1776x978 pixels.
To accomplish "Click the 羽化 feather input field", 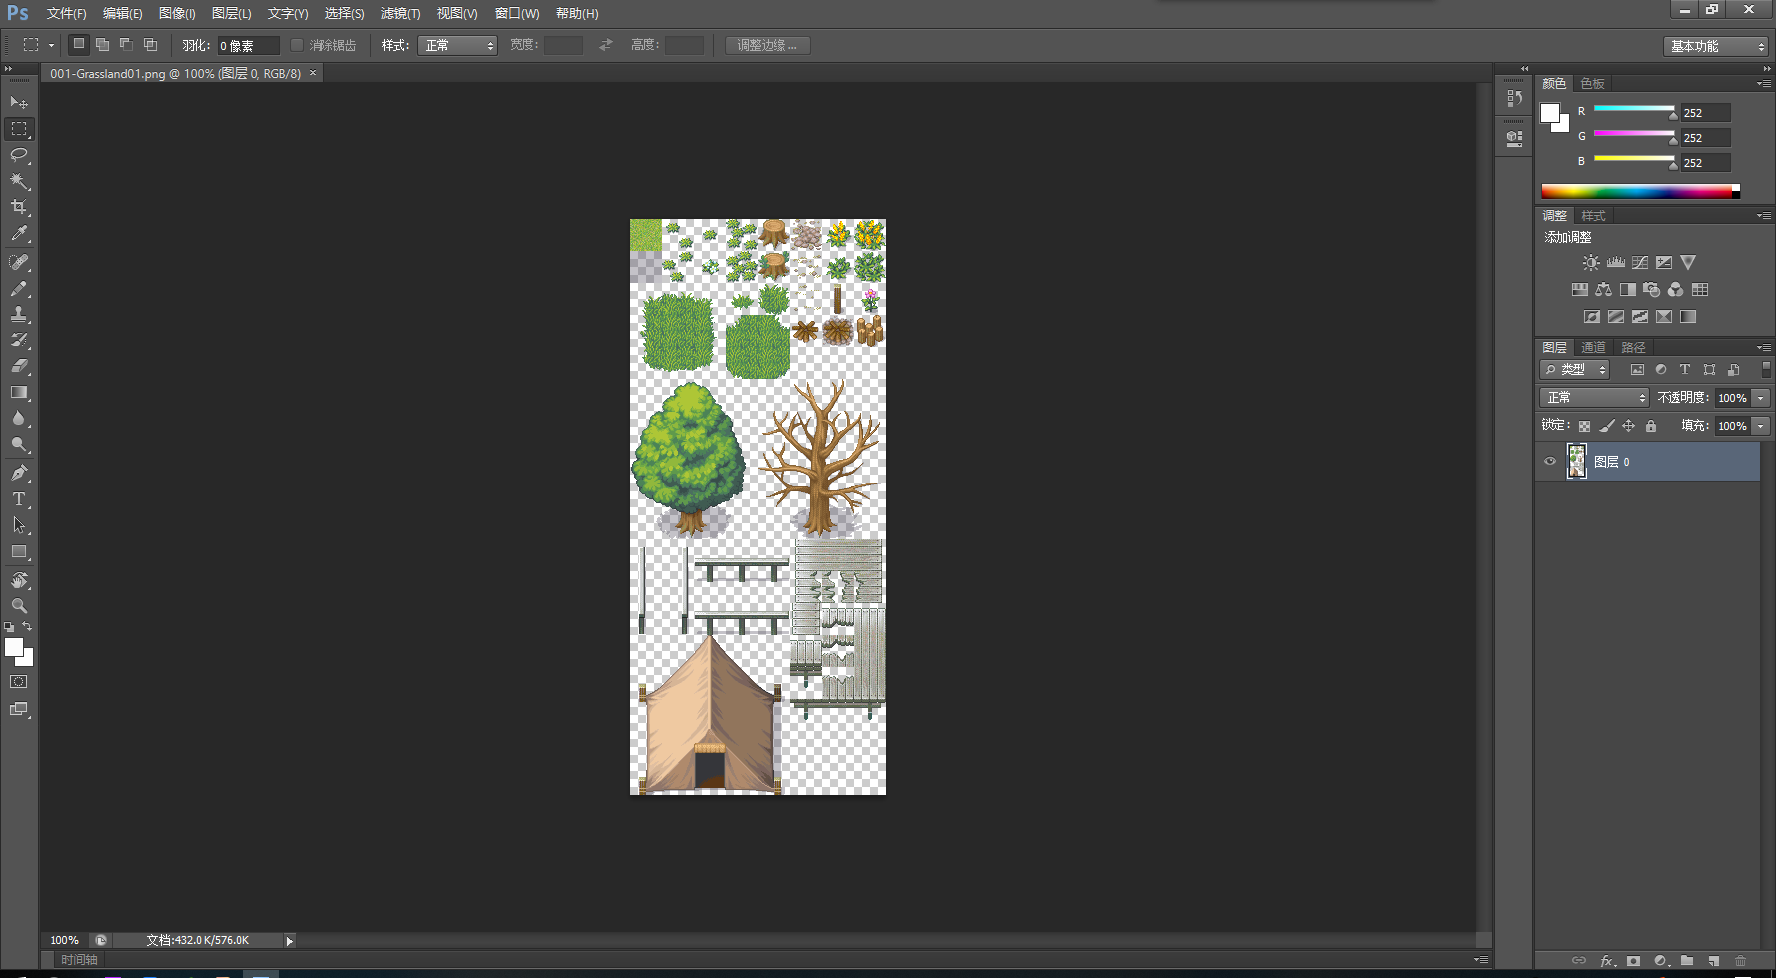I will [248, 46].
